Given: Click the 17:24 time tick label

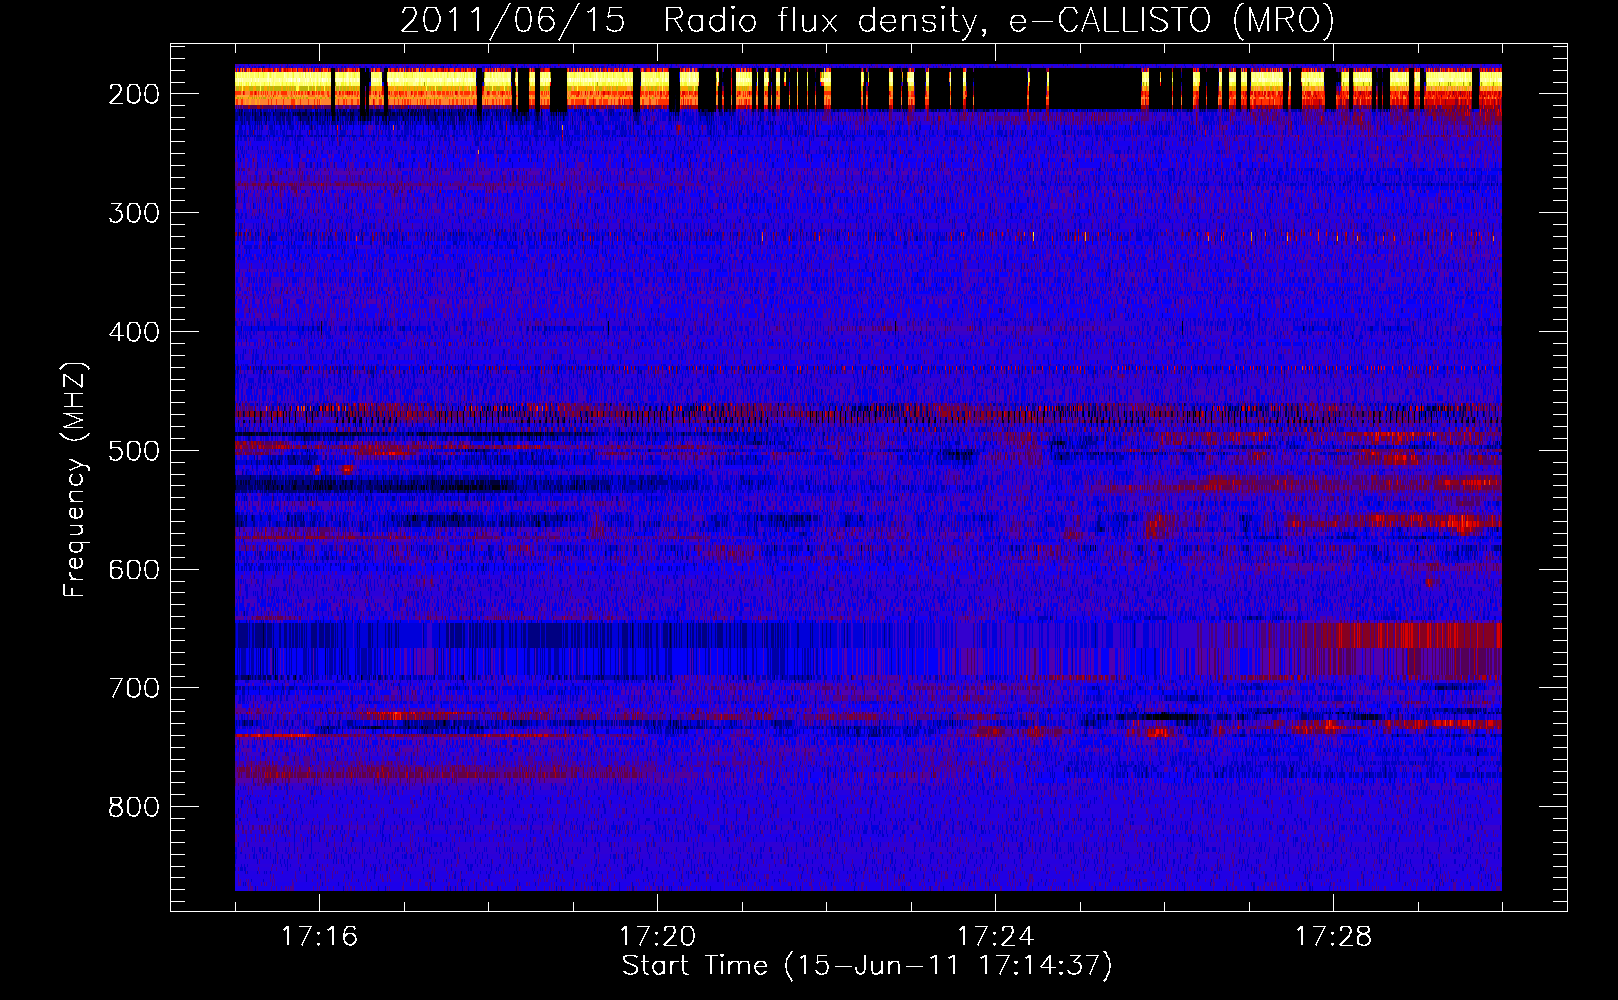Looking at the screenshot, I should tap(995, 936).
